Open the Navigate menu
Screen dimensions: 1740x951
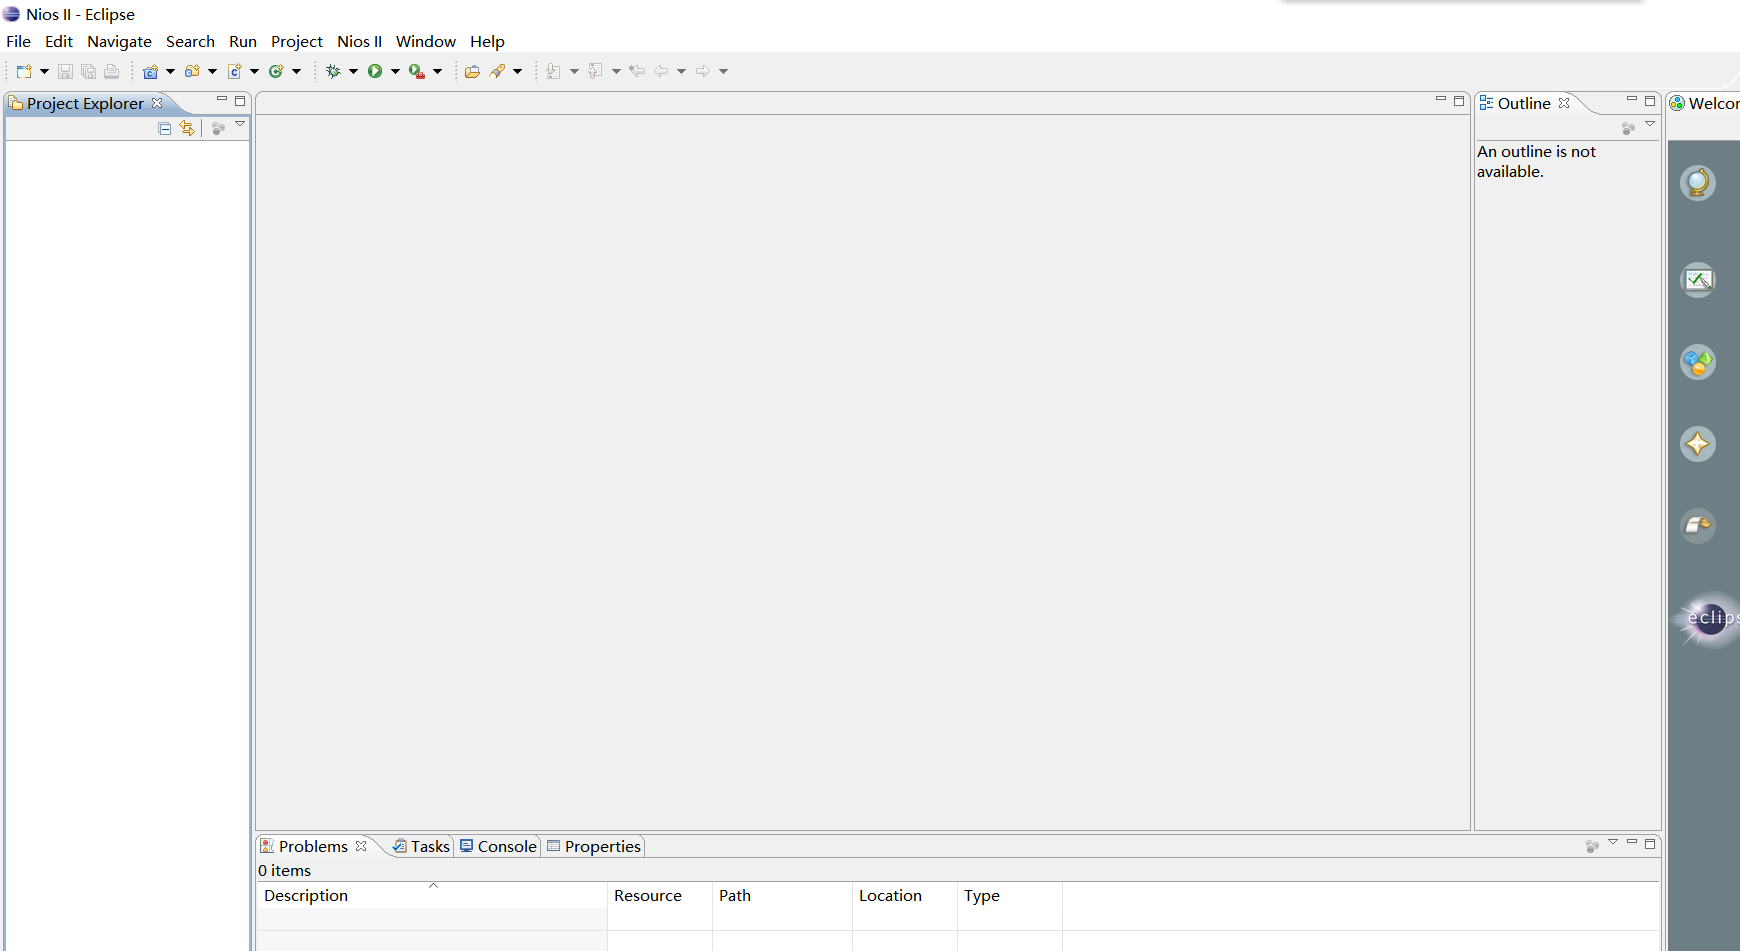click(x=119, y=41)
